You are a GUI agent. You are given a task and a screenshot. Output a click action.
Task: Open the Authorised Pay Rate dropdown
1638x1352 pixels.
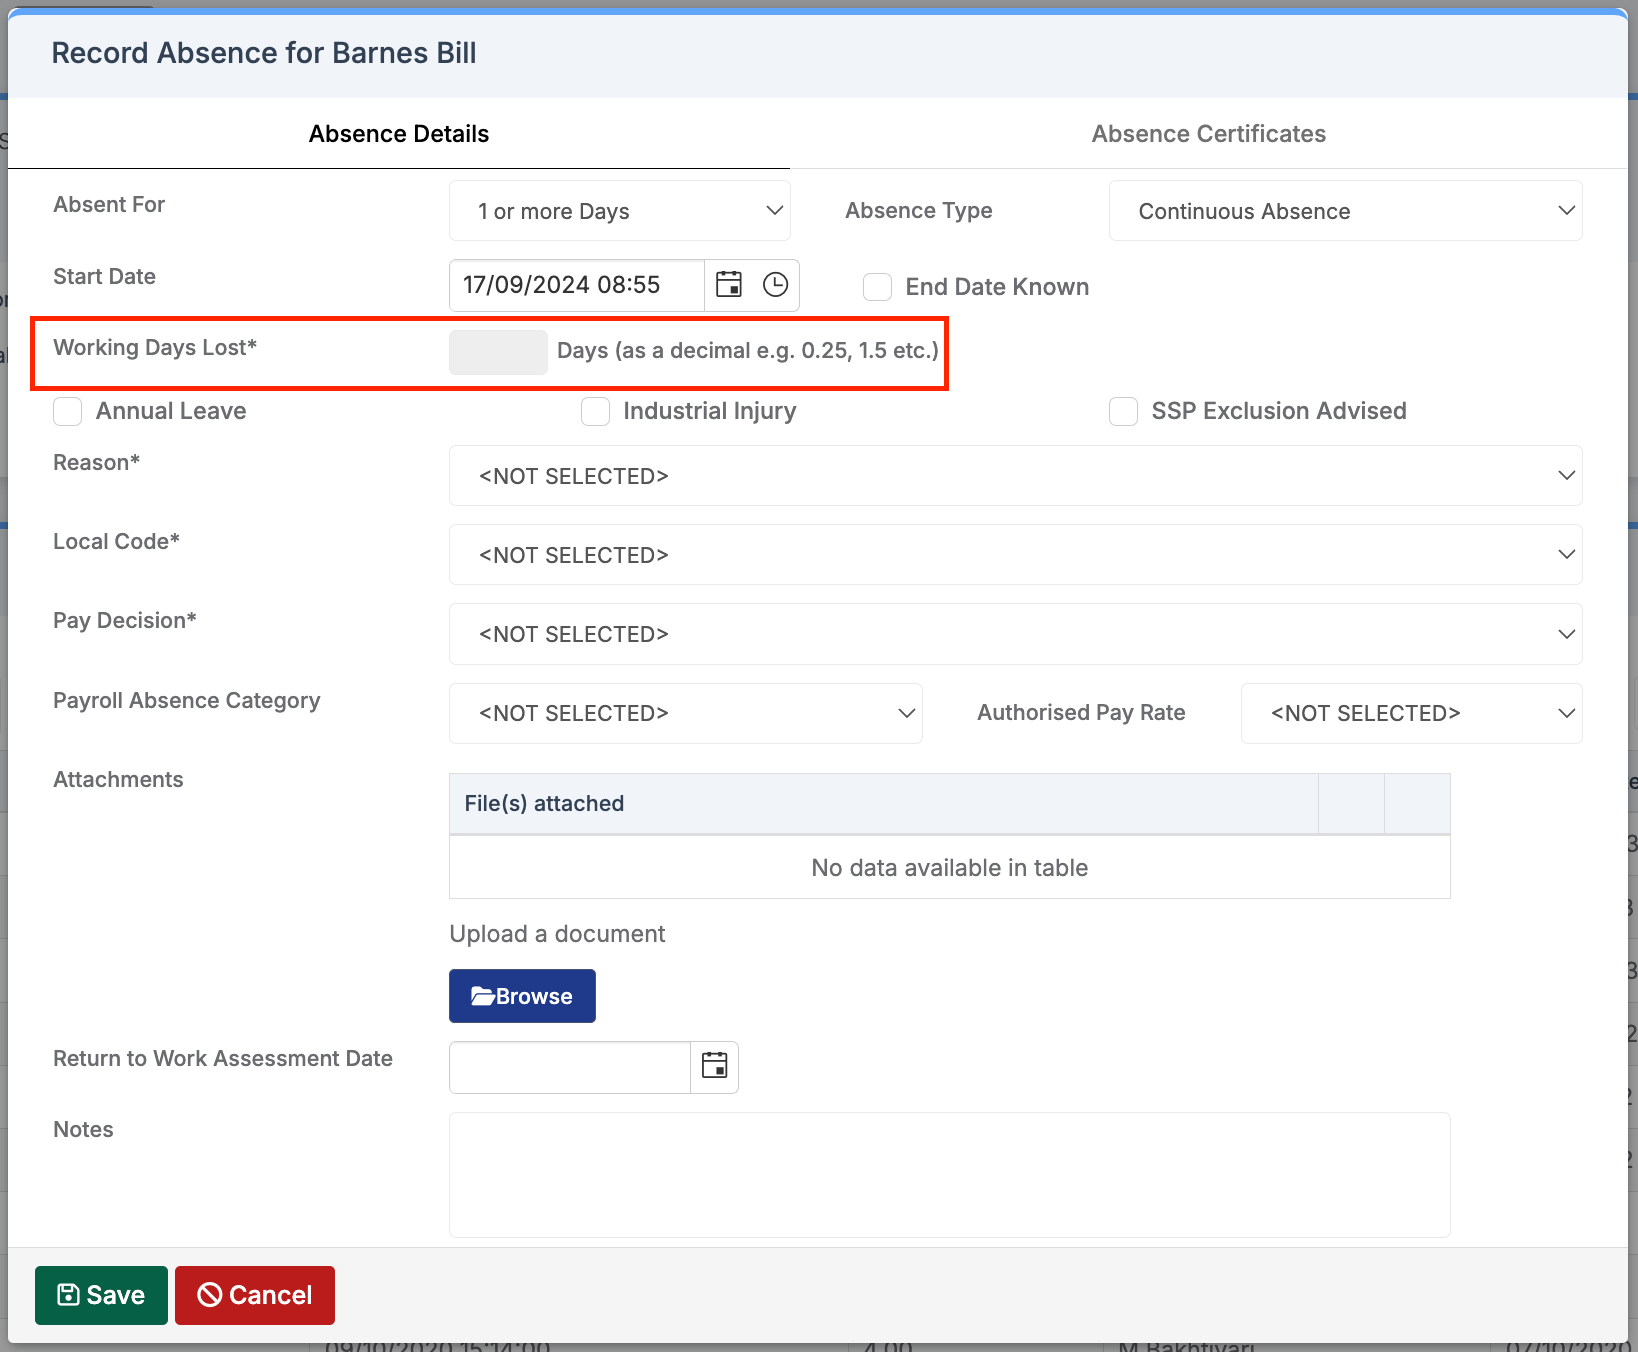tap(1410, 713)
